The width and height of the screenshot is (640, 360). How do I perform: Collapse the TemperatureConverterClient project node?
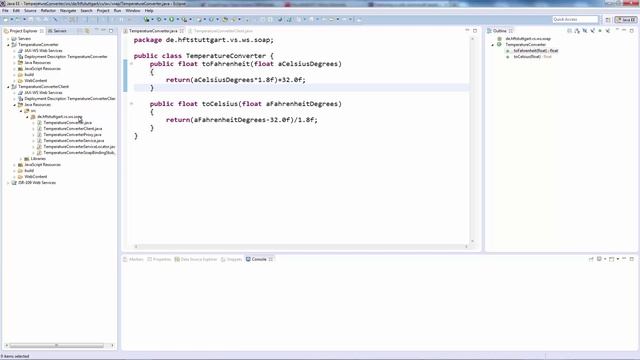coord(8,87)
